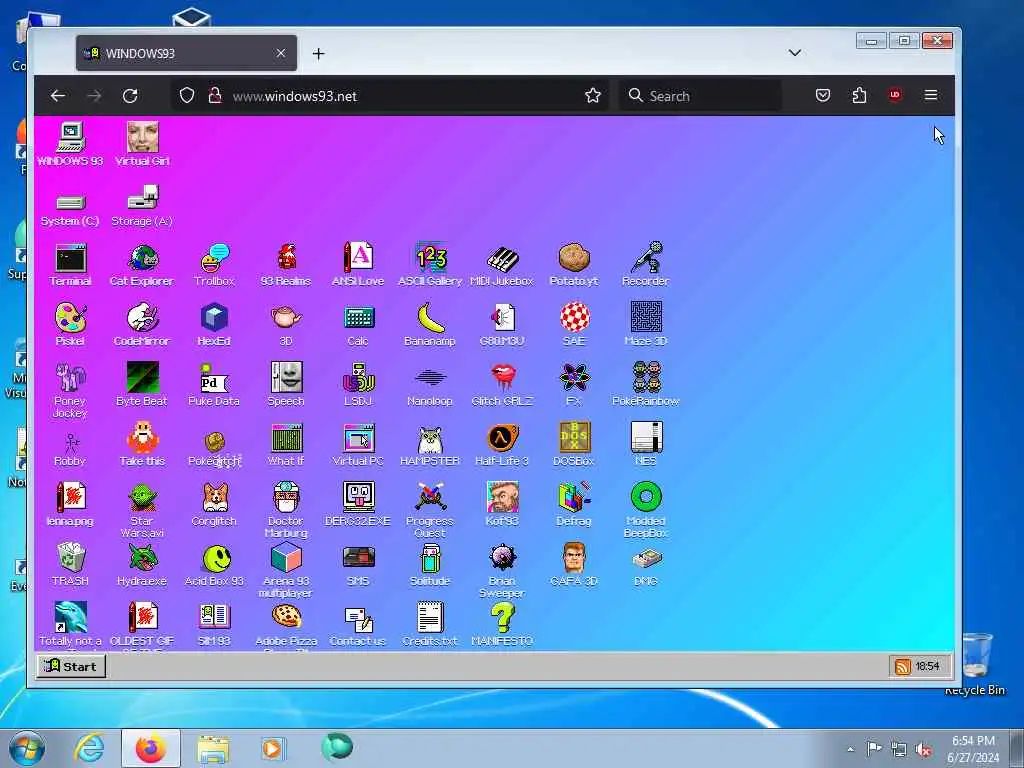
Task: Open the HAMPSTER icon
Action: [x=430, y=445]
